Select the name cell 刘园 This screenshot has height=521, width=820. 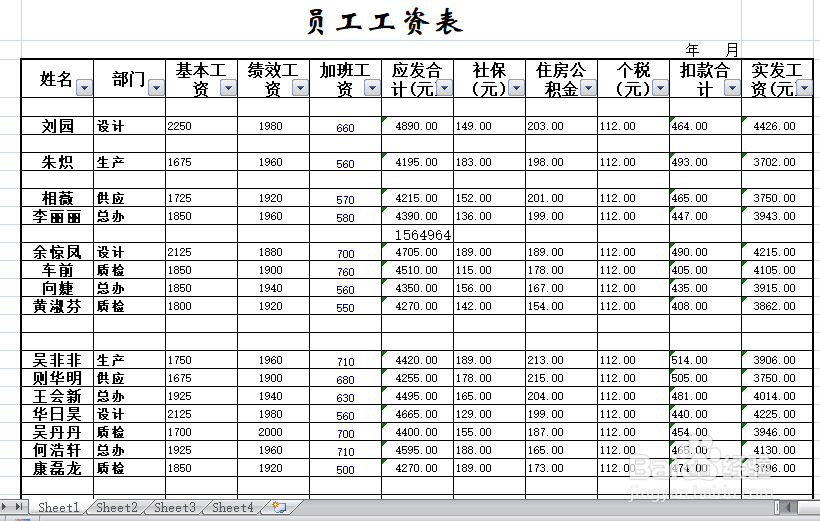[x=58, y=126]
